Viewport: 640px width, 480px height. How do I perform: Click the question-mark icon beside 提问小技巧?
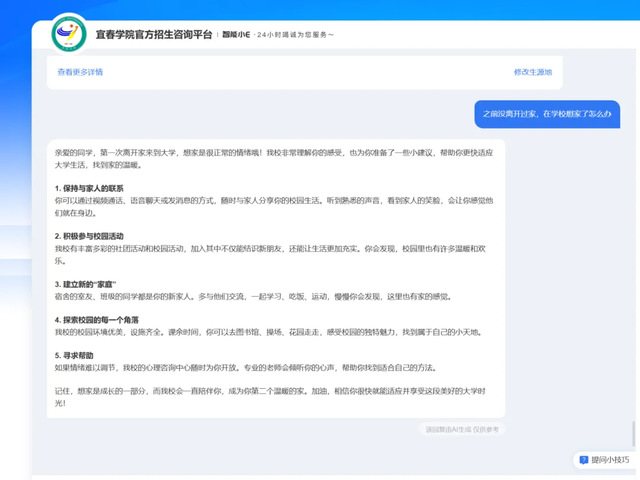(x=582, y=460)
